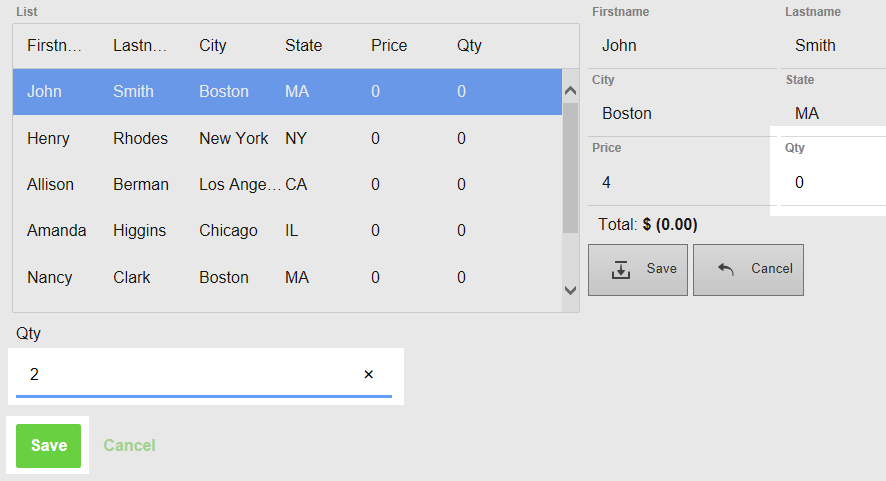The height and width of the screenshot is (481, 886).
Task: Select the Nancy Clark row
Action: [x=287, y=278]
